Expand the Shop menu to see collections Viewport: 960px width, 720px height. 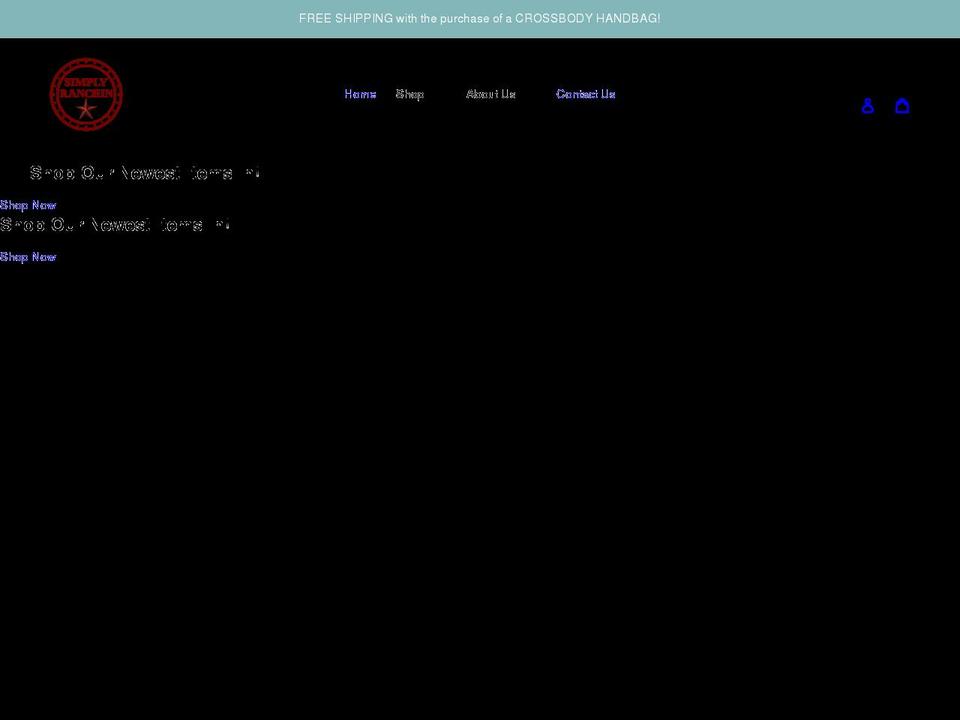point(409,94)
